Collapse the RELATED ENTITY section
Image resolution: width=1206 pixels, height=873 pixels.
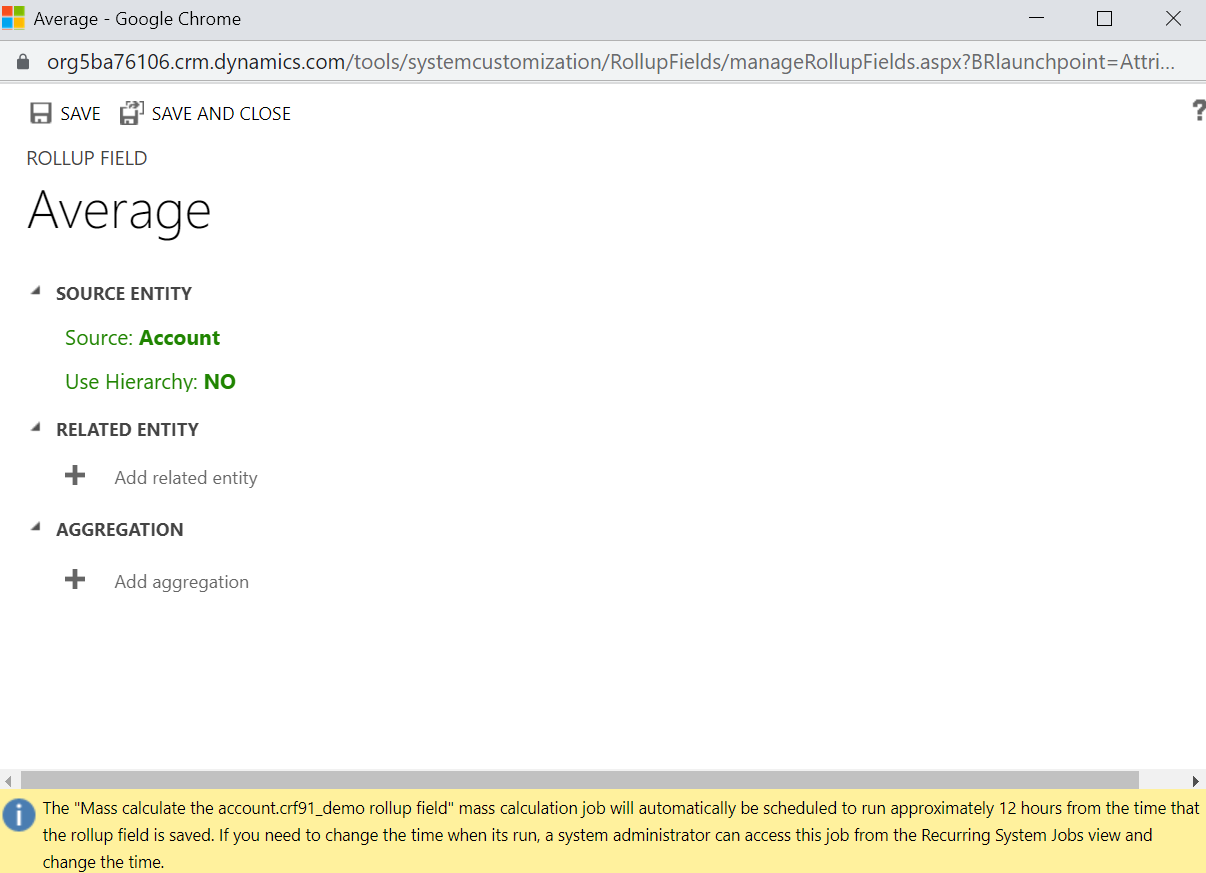[36, 427]
